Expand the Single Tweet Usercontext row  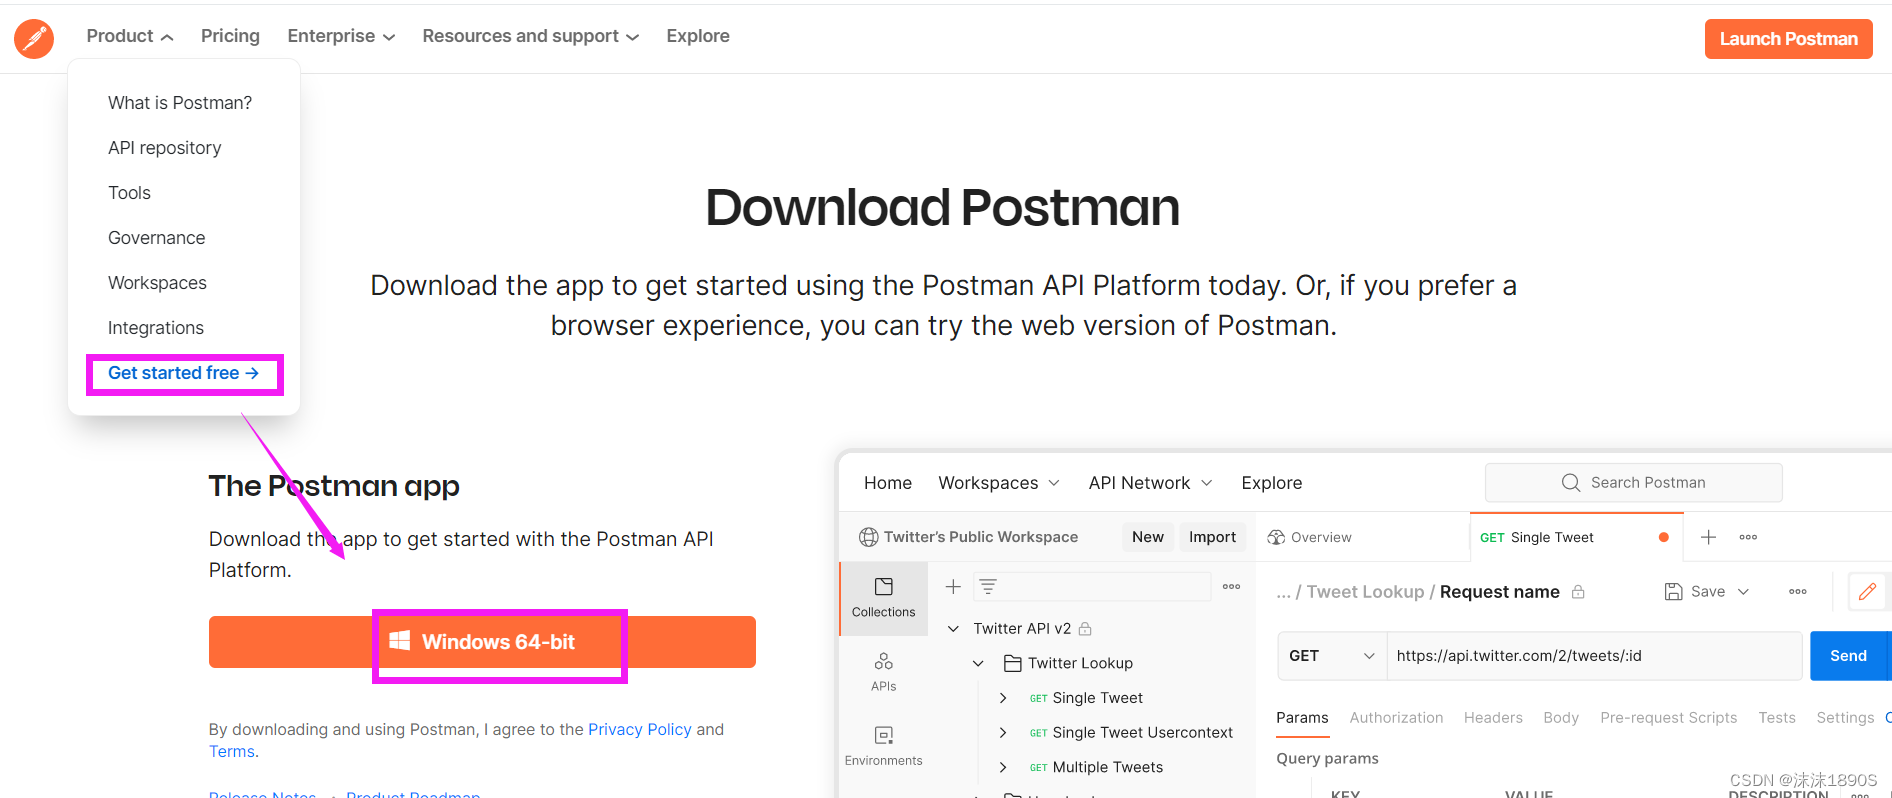pyautogui.click(x=1003, y=733)
